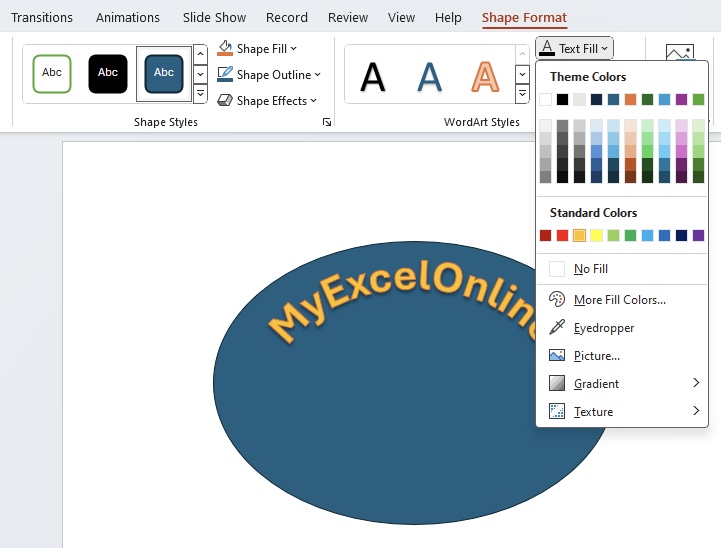Open the Gradient menu entry
This screenshot has height=548, width=721.
622,383
